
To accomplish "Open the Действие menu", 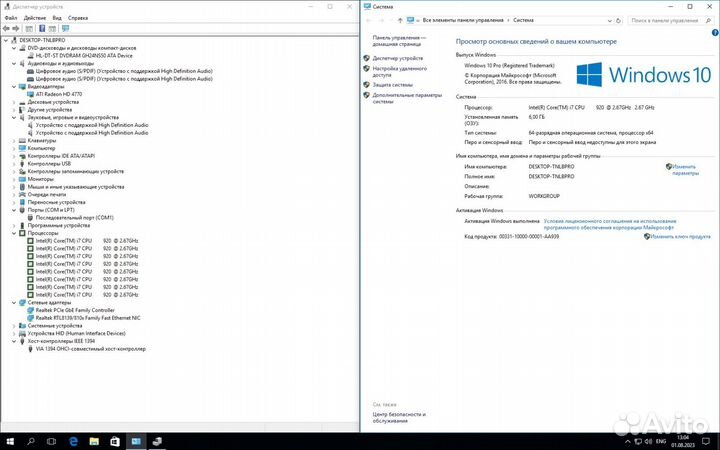I will point(35,18).
